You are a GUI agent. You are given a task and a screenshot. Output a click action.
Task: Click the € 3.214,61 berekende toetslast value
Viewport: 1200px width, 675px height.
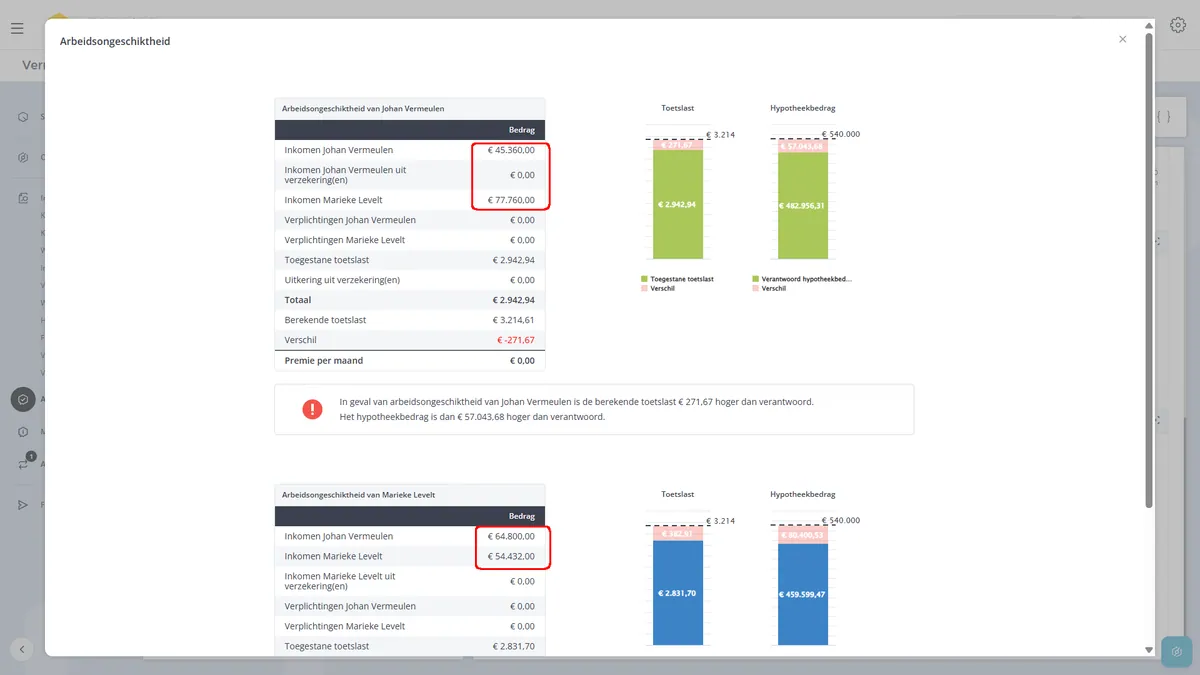(514, 320)
